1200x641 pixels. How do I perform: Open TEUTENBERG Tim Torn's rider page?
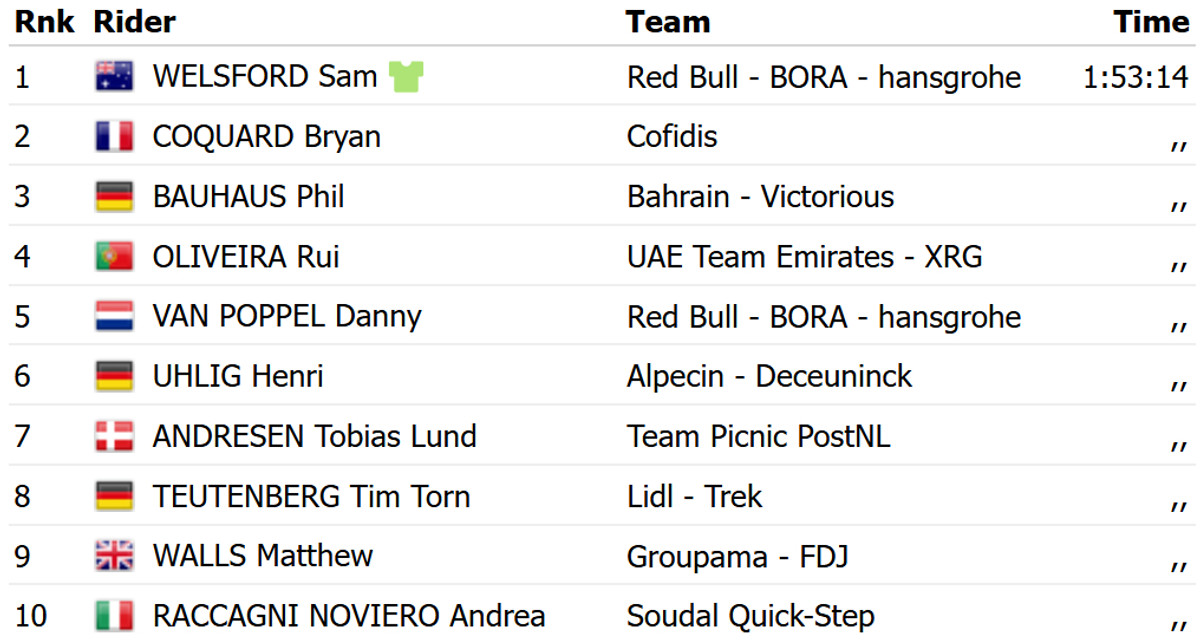pos(310,496)
